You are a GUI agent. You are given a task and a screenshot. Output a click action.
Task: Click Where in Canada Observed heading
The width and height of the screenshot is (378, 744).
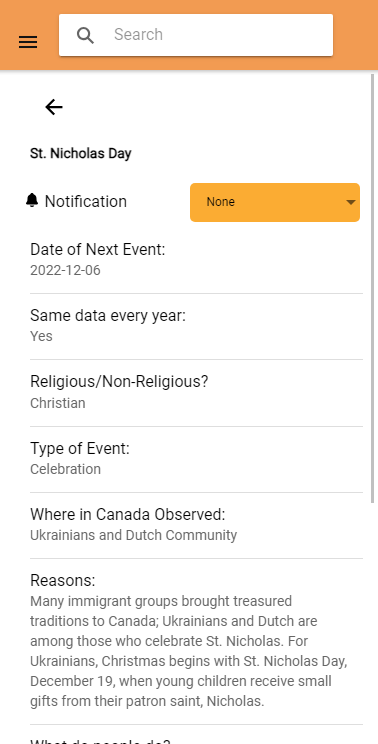click(x=128, y=514)
